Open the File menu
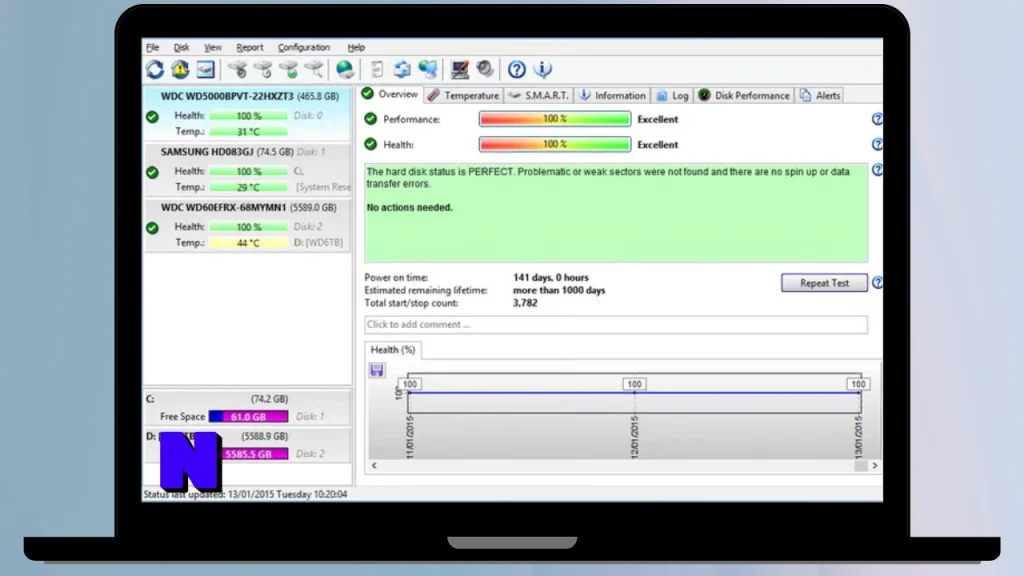The width and height of the screenshot is (1024, 576). [152, 47]
